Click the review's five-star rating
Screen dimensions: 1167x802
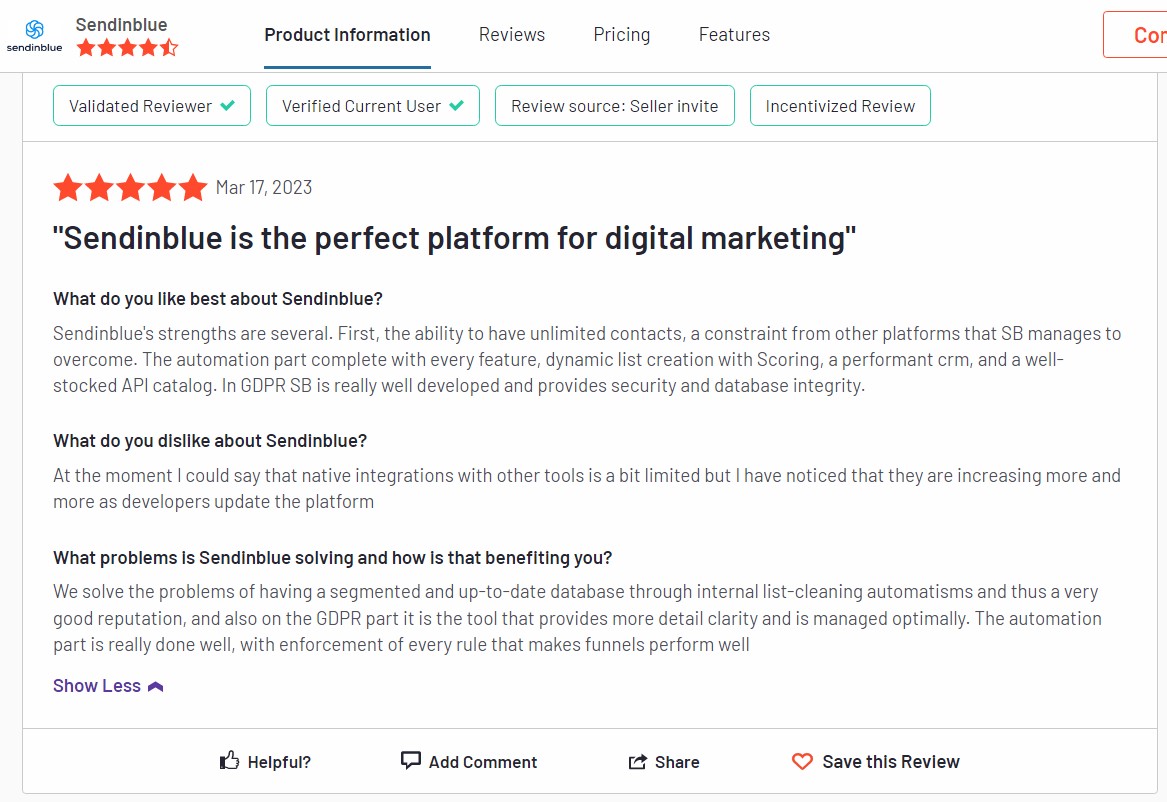(130, 187)
